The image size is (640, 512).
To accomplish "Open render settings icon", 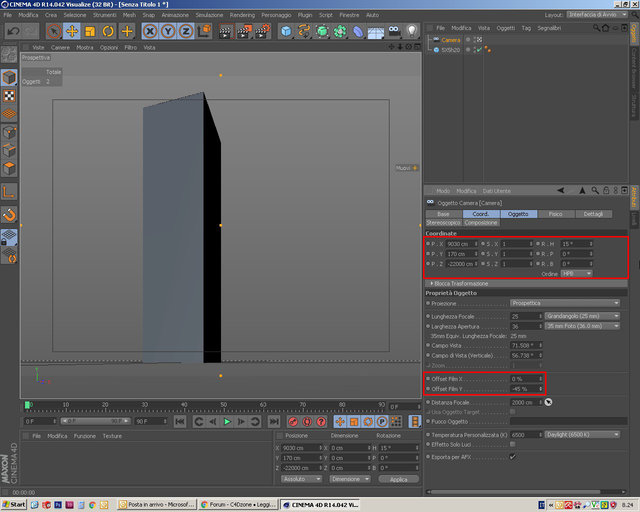I will 262,31.
